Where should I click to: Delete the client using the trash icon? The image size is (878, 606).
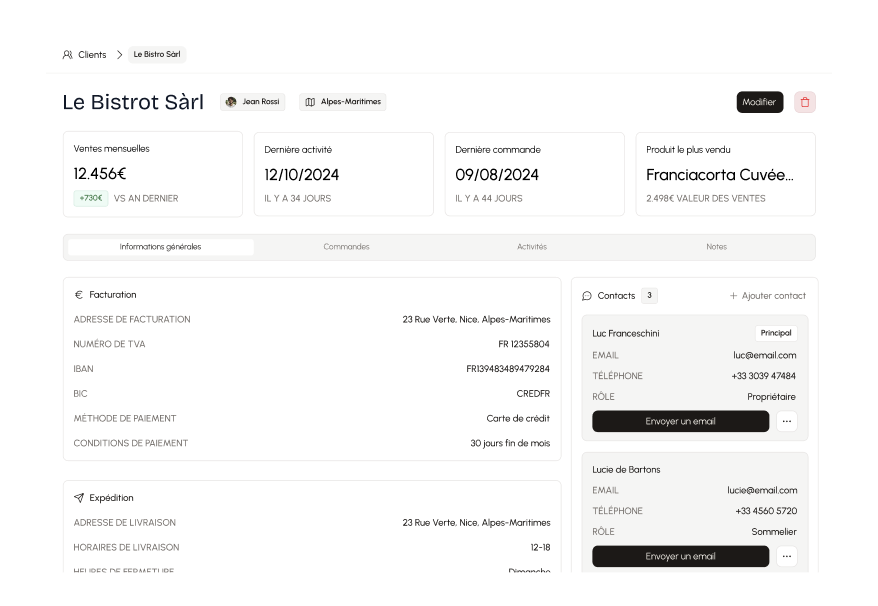pyautogui.click(x=805, y=102)
